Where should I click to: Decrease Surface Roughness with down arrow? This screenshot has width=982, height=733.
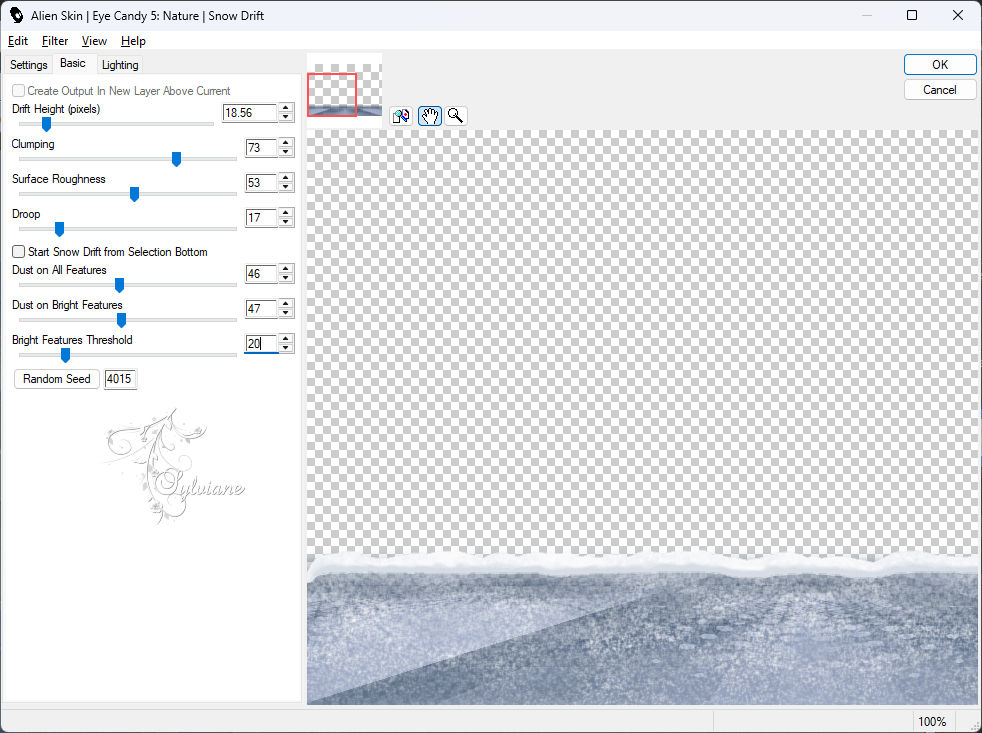[x=286, y=187]
